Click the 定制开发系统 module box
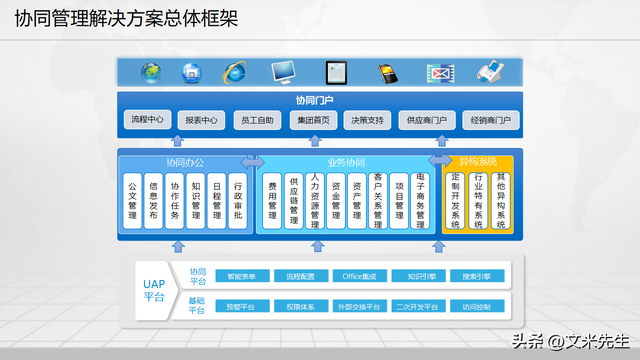This screenshot has height=360, width=640. click(x=455, y=200)
